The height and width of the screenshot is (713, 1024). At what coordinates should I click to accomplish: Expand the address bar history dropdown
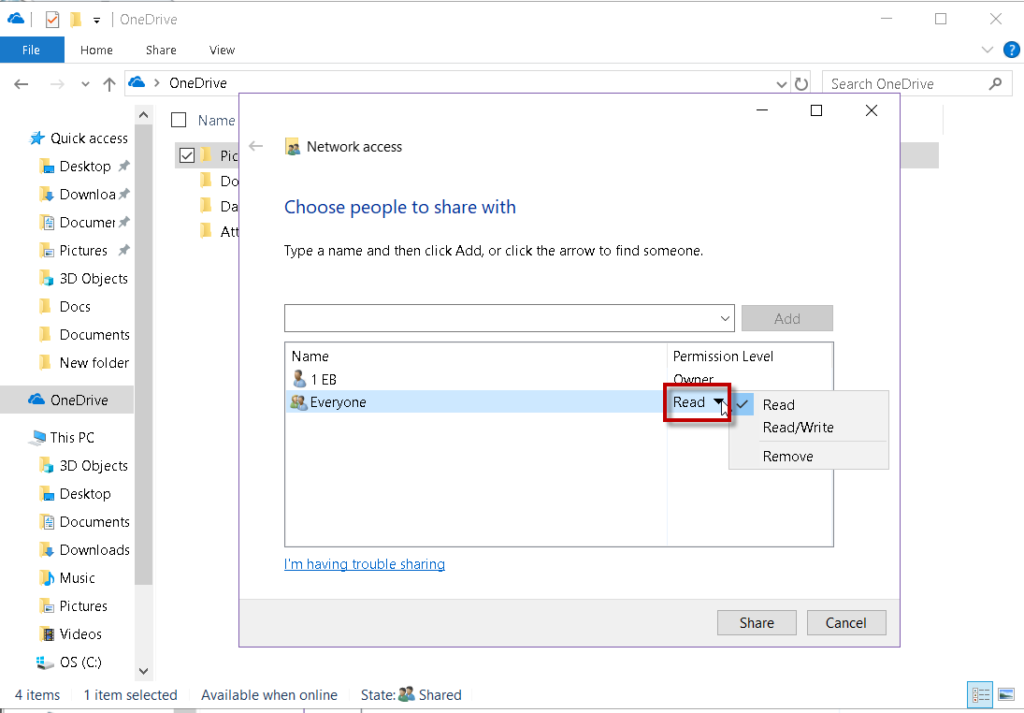tap(781, 84)
